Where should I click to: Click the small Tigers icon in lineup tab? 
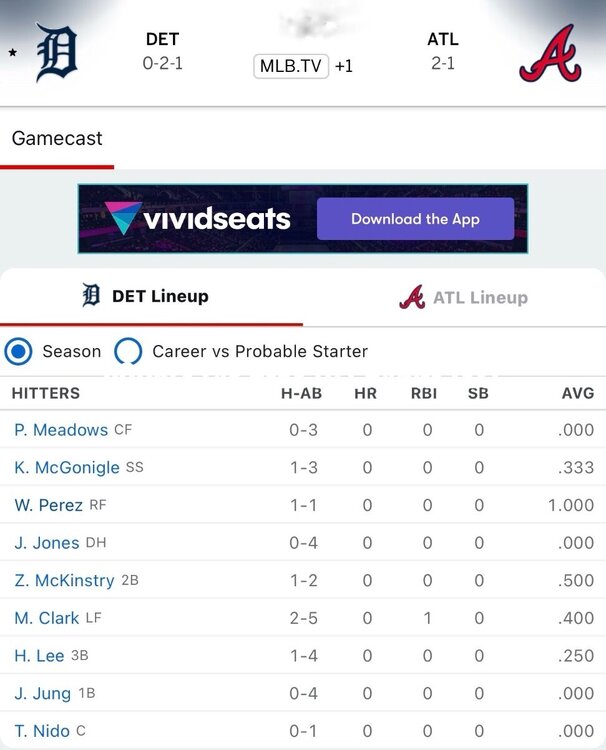point(91,296)
